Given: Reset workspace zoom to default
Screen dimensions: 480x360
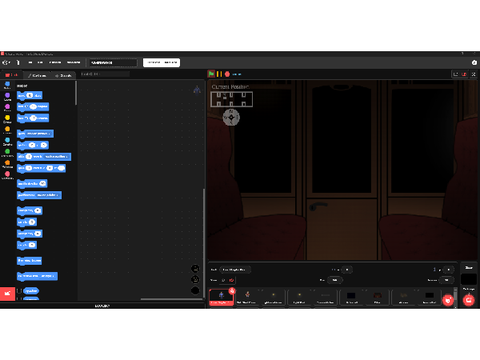Looking at the screenshot, I should coord(195,290).
